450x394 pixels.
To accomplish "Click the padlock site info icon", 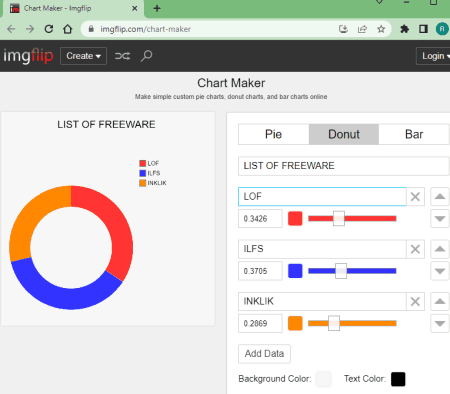I will pyautogui.click(x=91, y=29).
